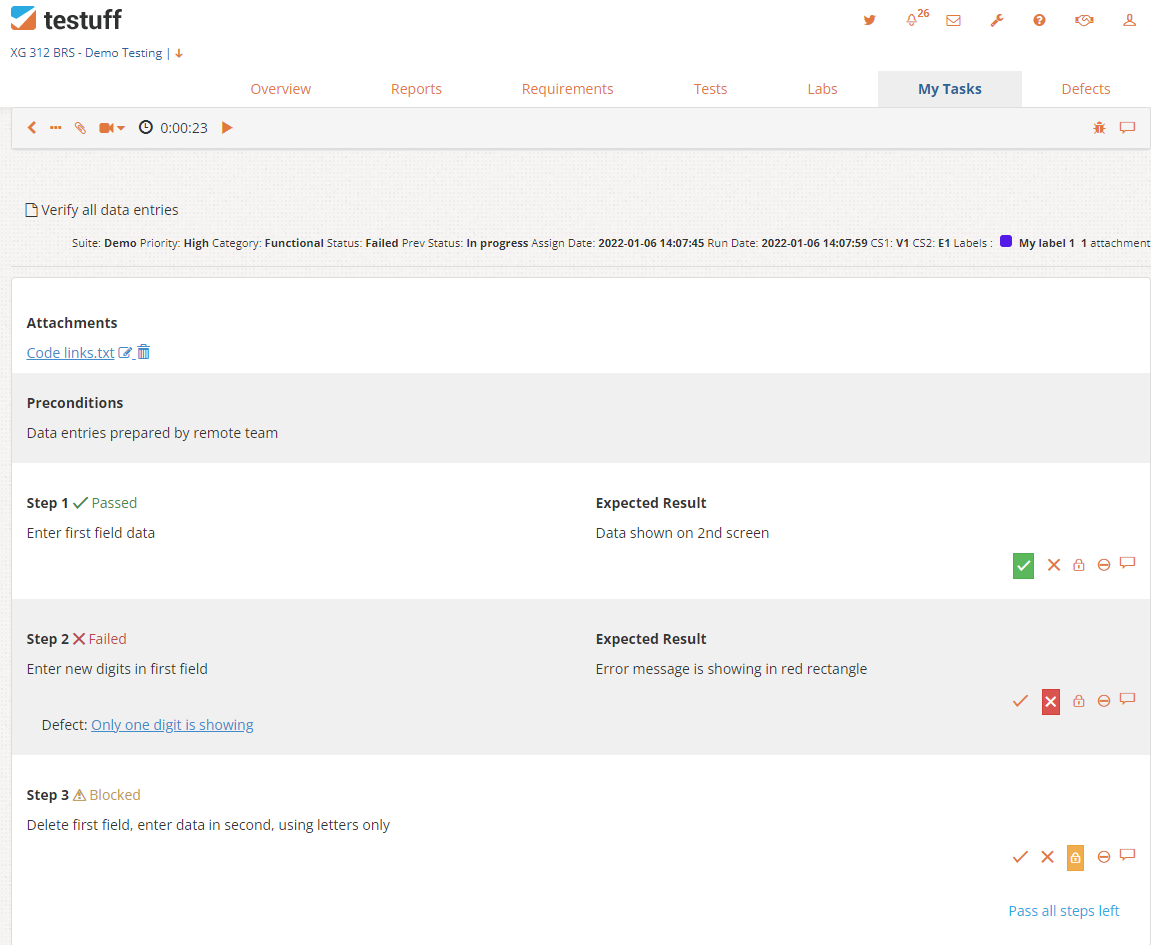Open the help question mark icon
Image resolution: width=1151 pixels, height=945 pixels.
pos(1039,21)
